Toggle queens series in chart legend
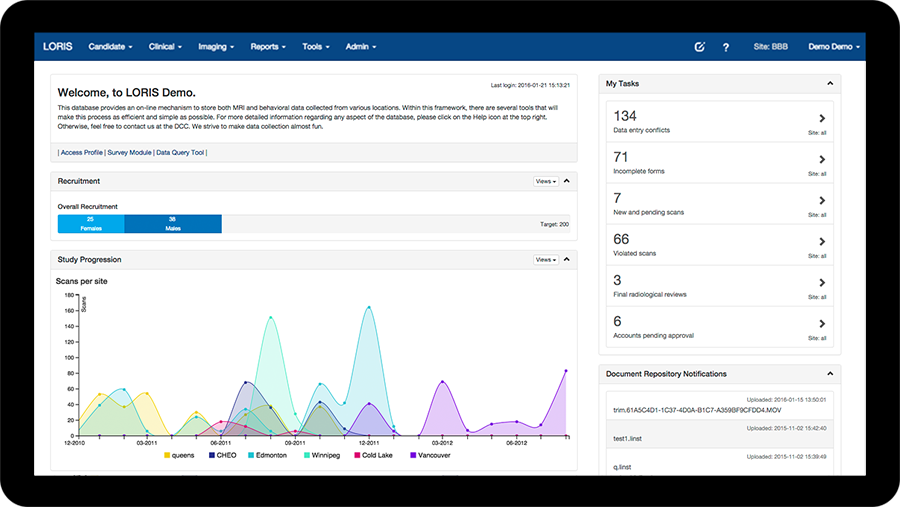The width and height of the screenshot is (900, 507). pyautogui.click(x=179, y=455)
